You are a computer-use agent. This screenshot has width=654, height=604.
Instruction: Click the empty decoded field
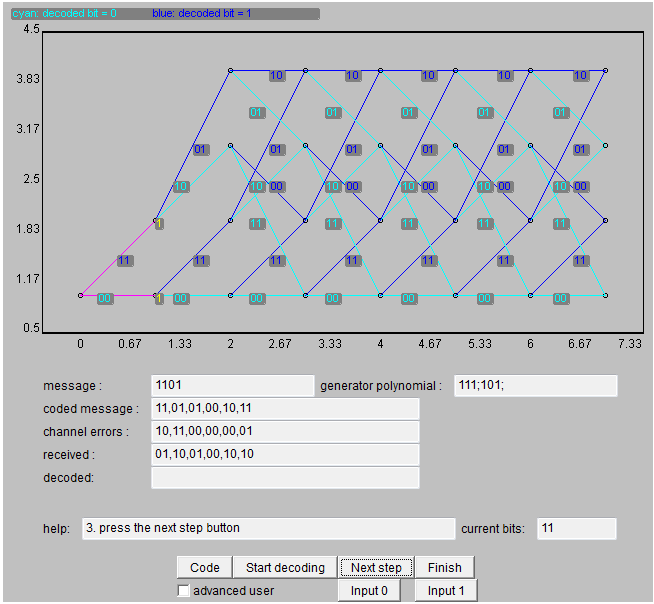(285, 477)
